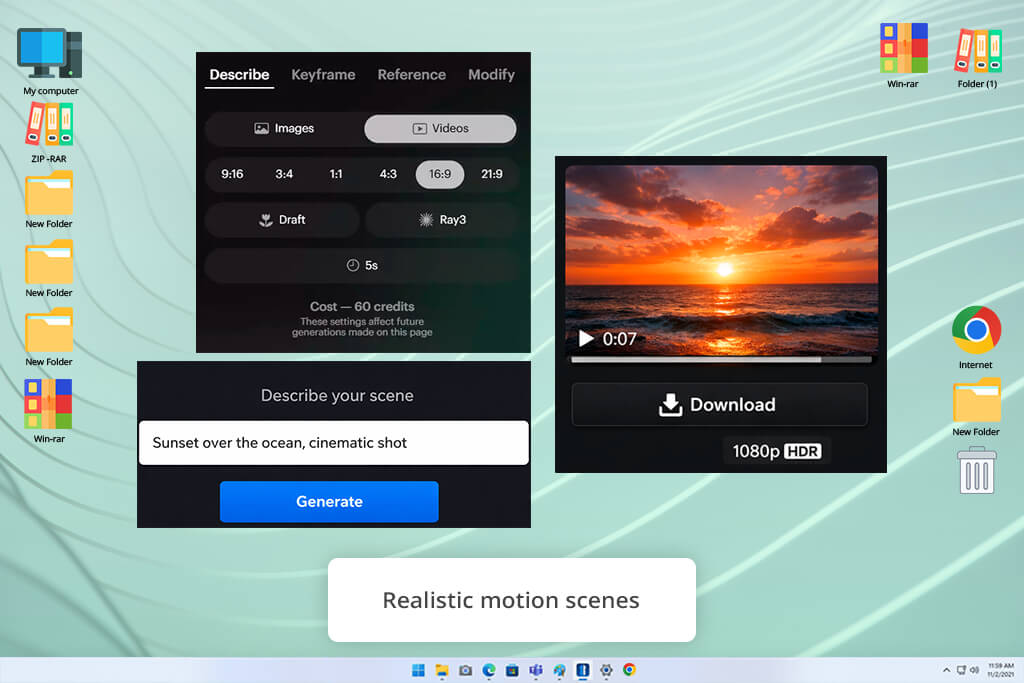Viewport: 1024px width, 683px height.
Task: Click the 'Describe your scene' heading
Action: (337, 396)
